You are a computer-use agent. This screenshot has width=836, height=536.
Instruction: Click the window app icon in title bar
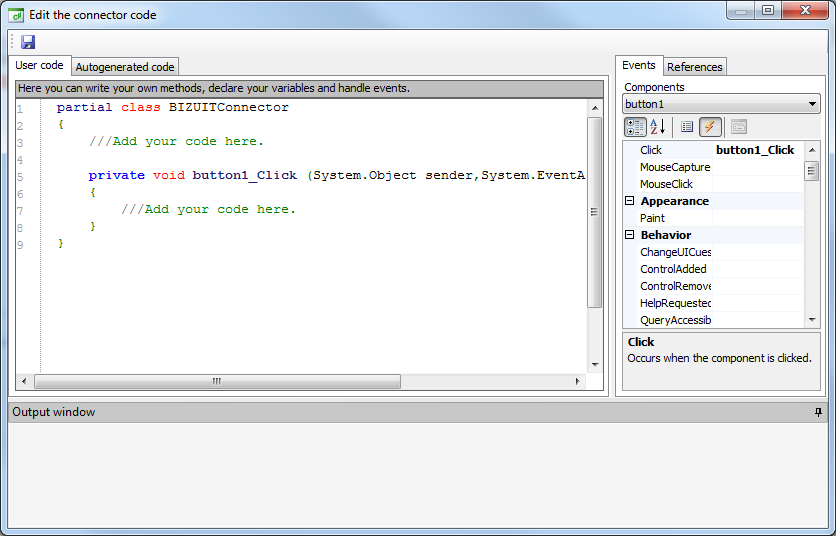tap(16, 15)
